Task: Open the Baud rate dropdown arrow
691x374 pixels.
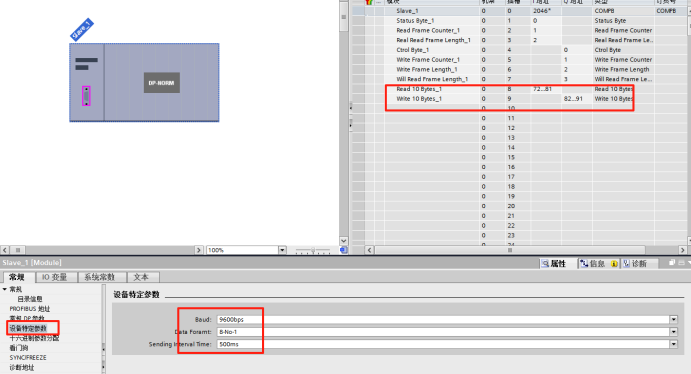Action: 673,319
